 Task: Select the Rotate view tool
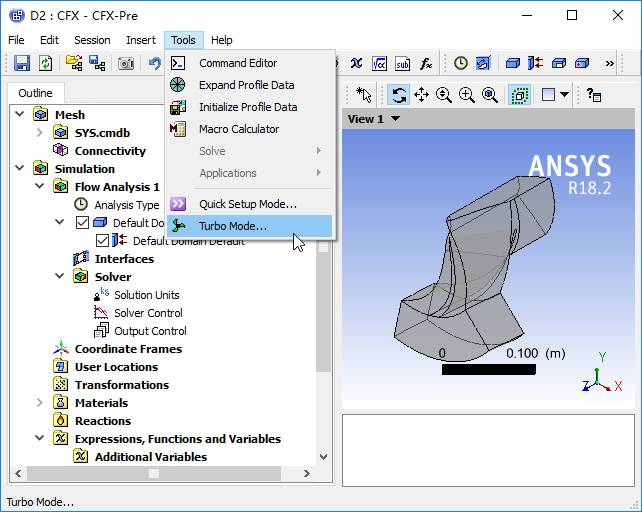point(399,95)
